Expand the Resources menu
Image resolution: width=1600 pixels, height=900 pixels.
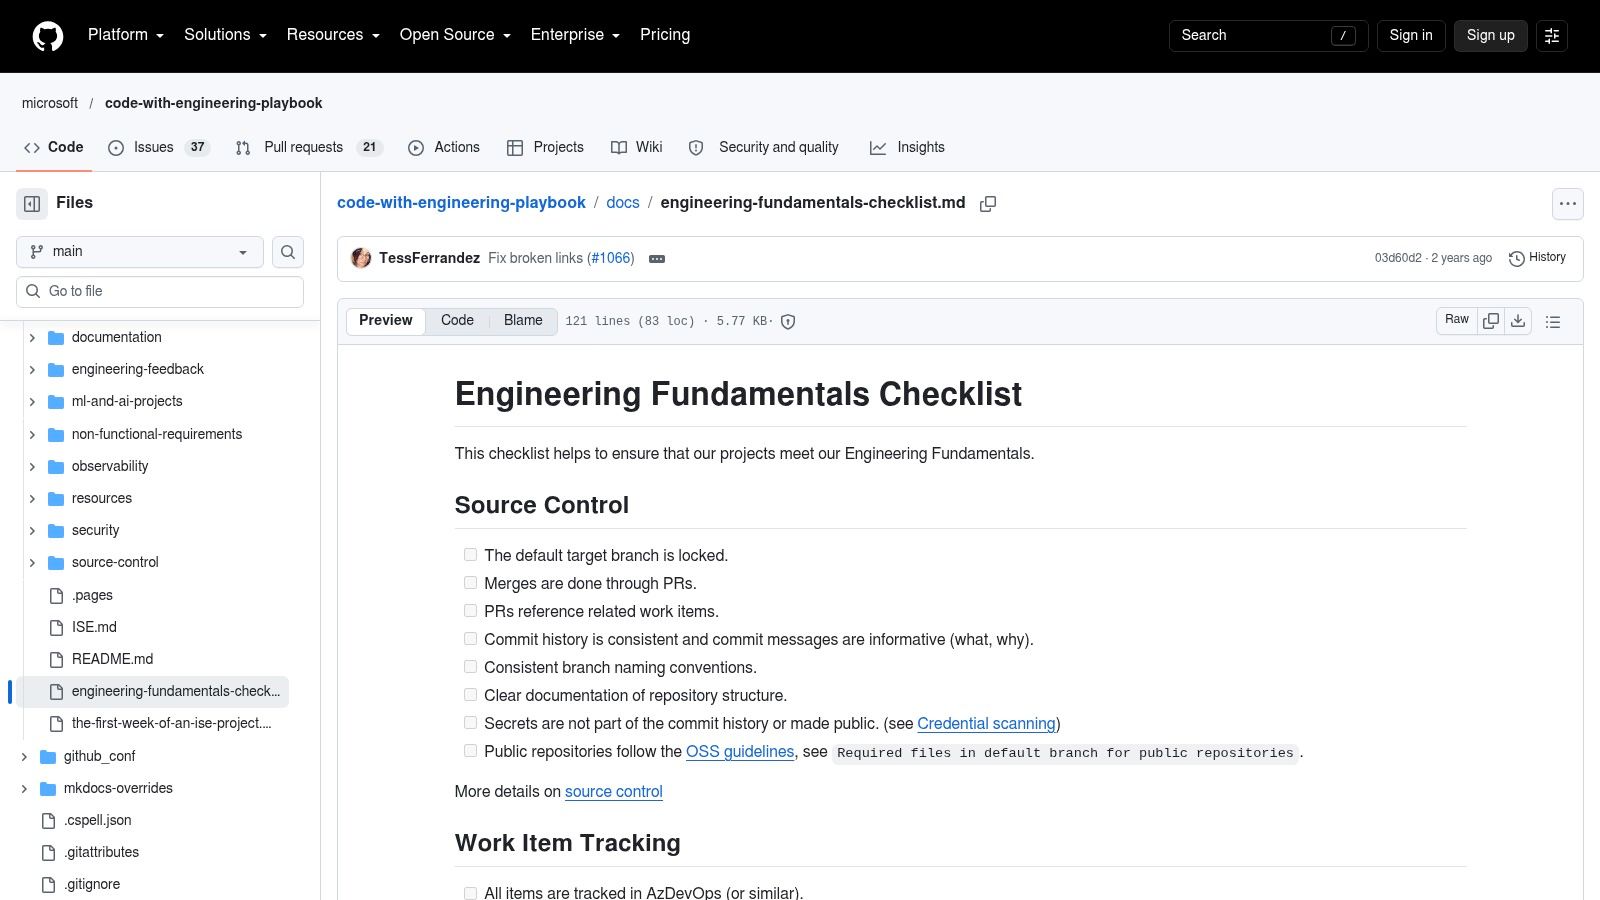point(333,35)
